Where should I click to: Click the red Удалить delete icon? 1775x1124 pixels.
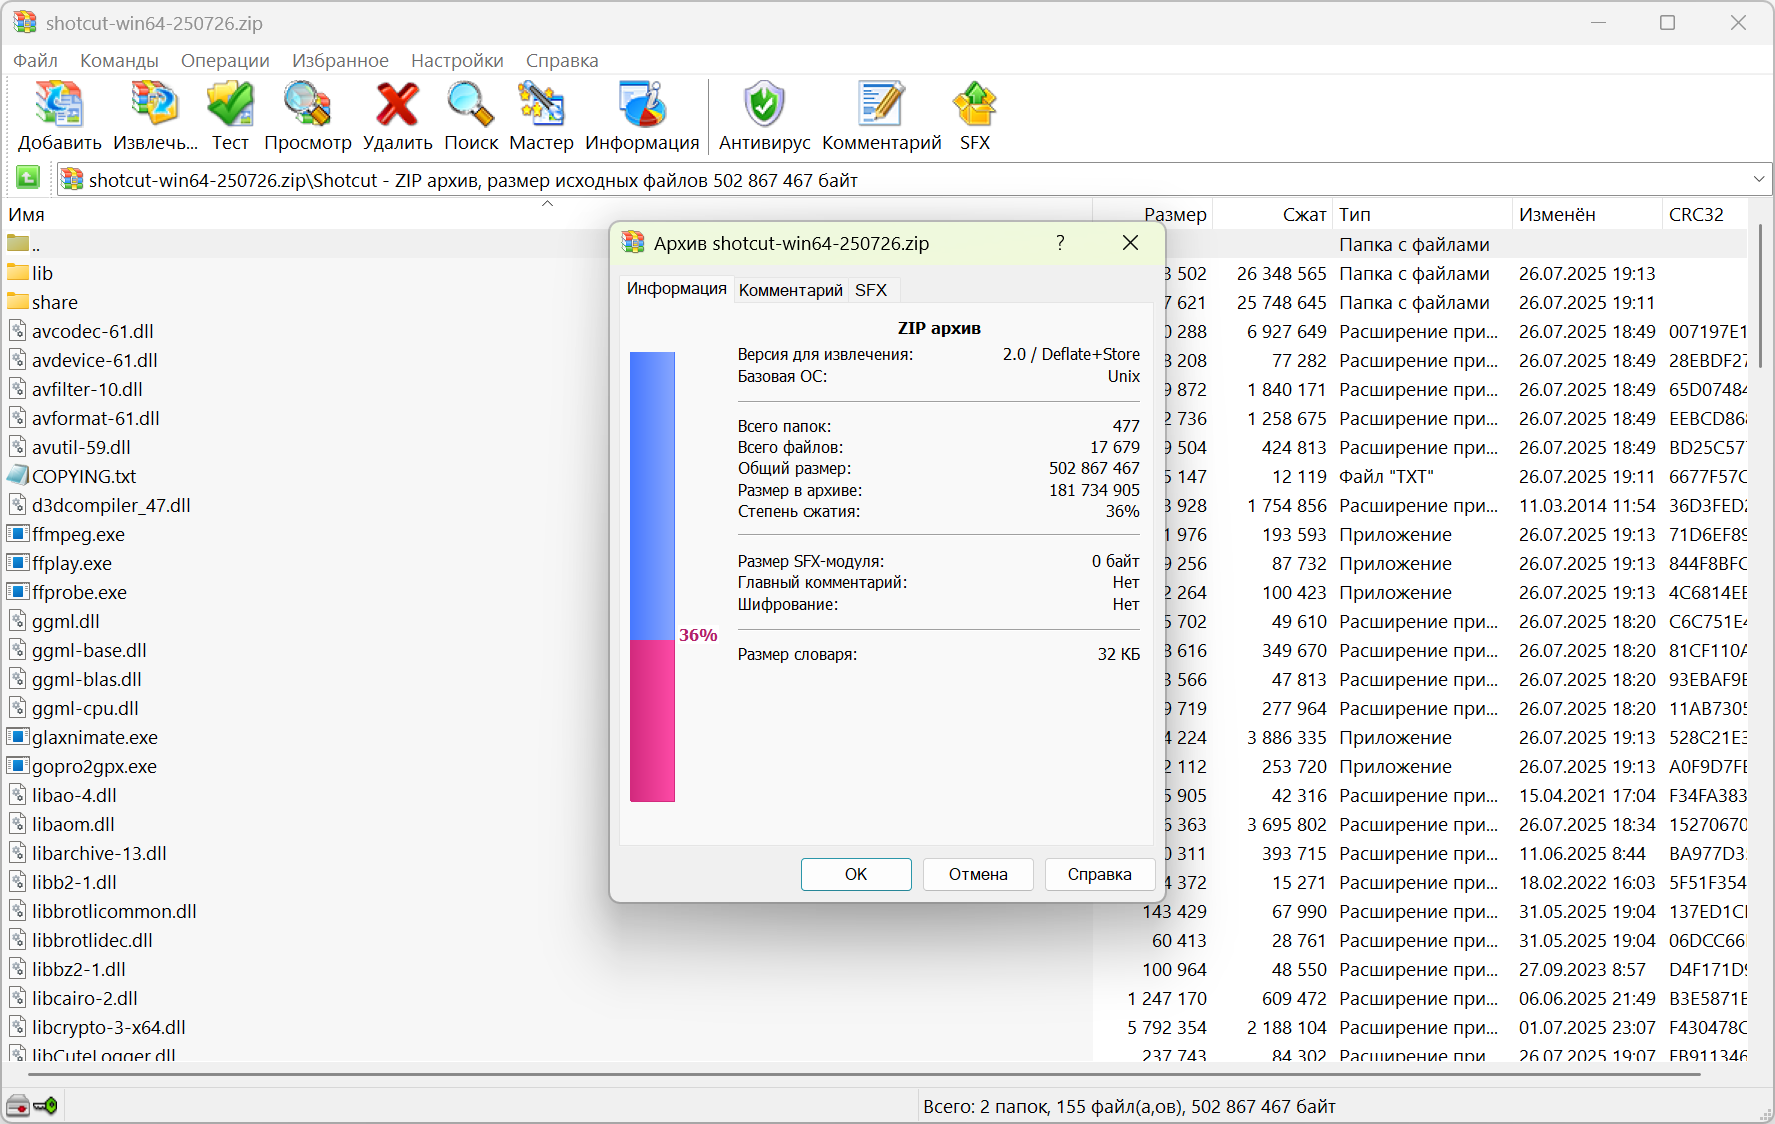(x=397, y=105)
